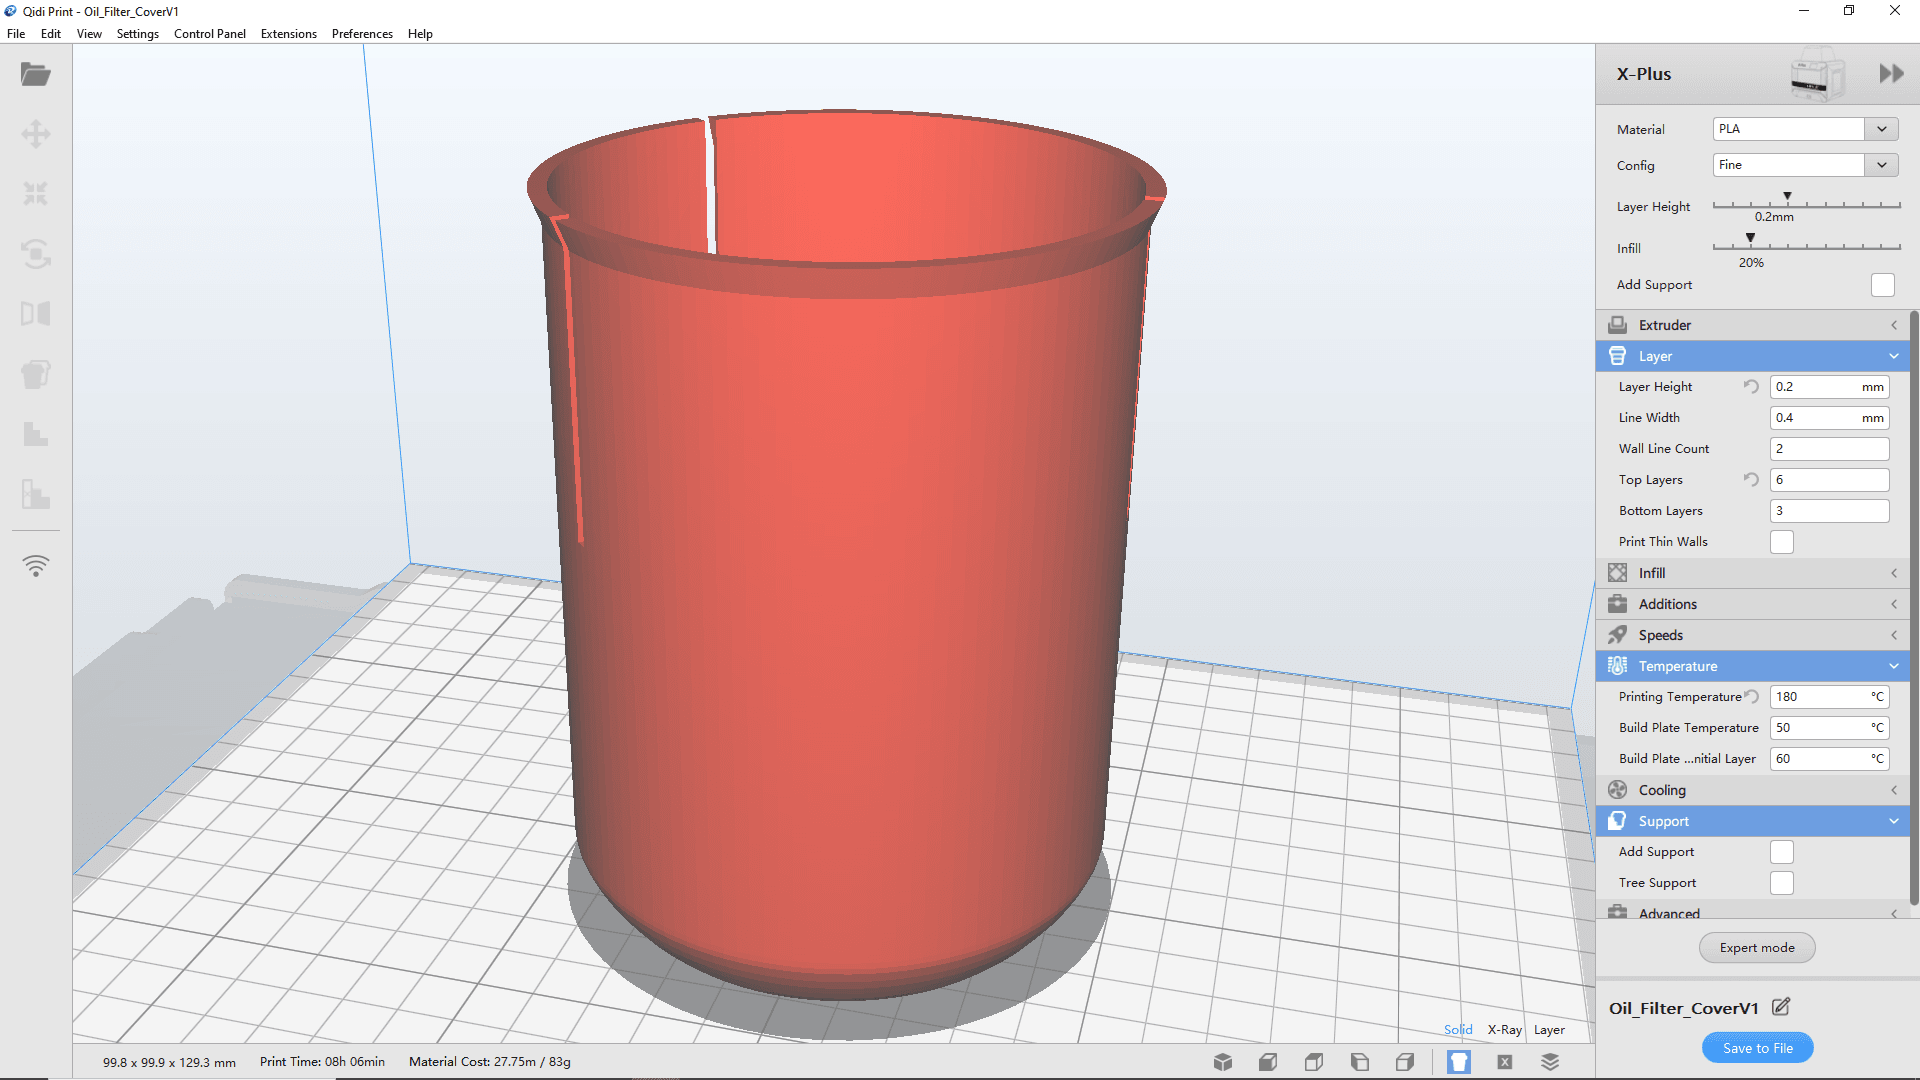Click the Bottom Layers input field
This screenshot has width=1920, height=1080.
click(x=1829, y=511)
